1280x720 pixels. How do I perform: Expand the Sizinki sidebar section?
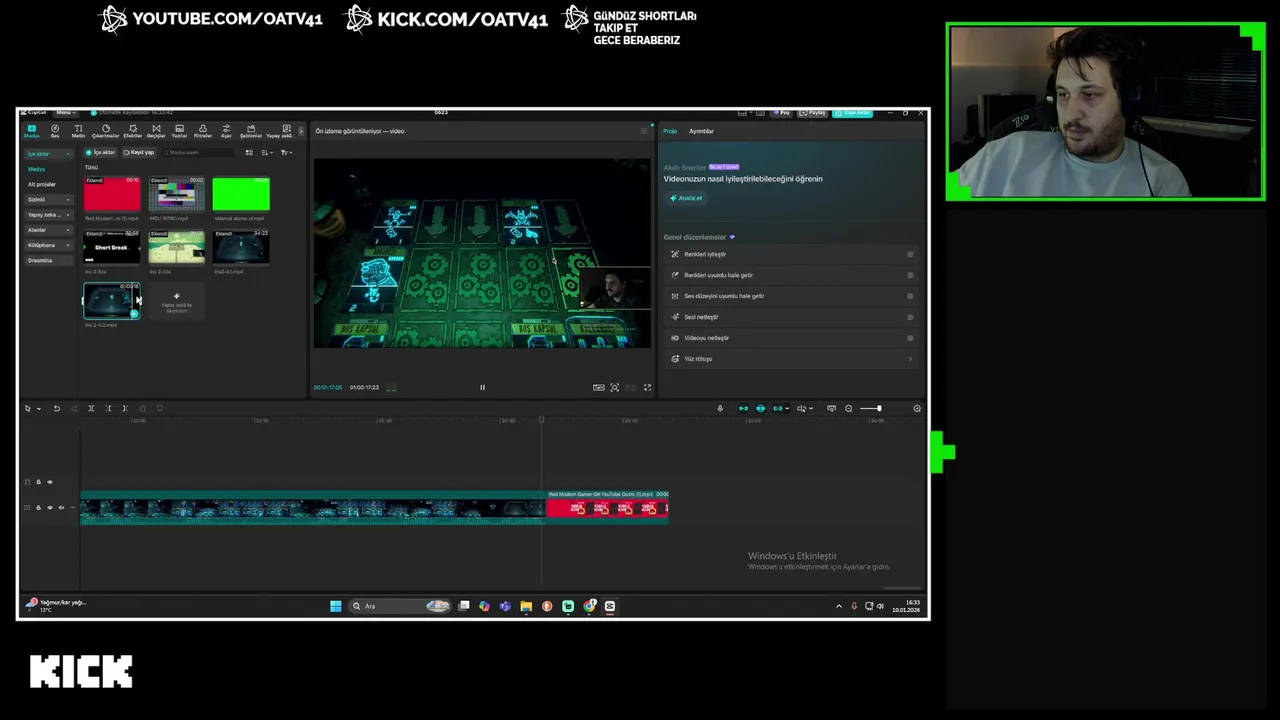[49, 199]
